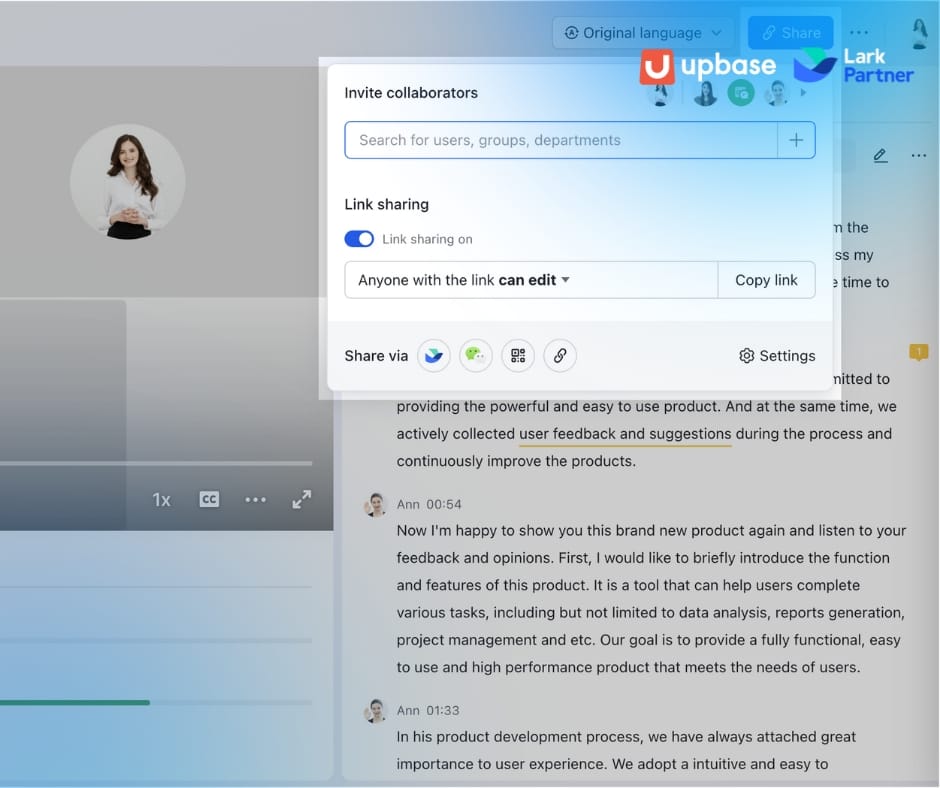Click the copy share link icon
940x788 pixels.
pos(559,355)
